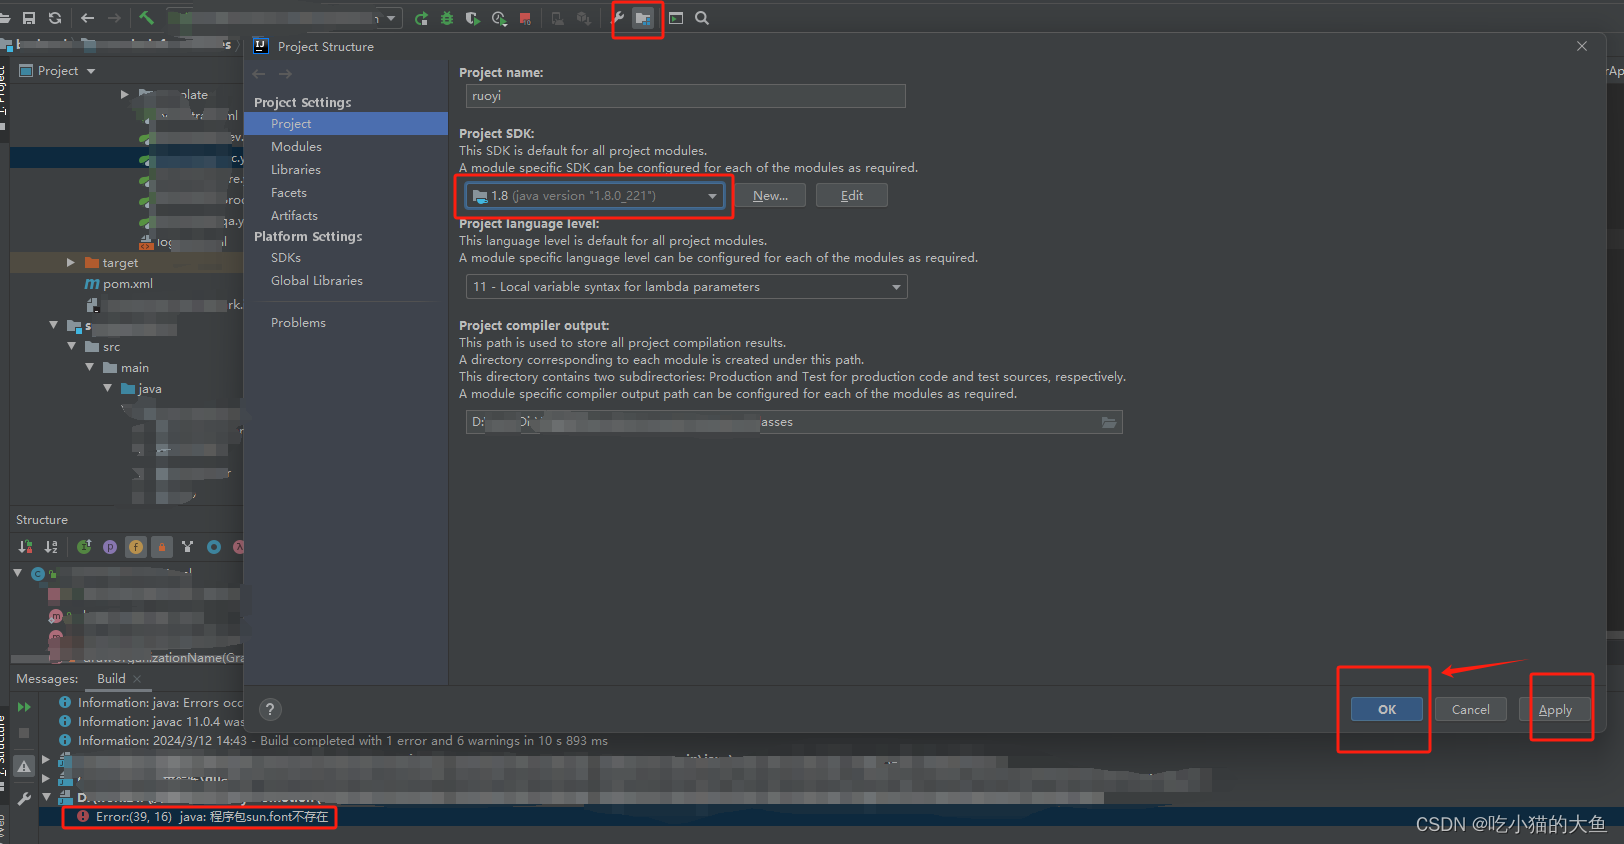This screenshot has width=1624, height=844.
Task: Switch to the Build tab in Messages
Action: point(111,679)
